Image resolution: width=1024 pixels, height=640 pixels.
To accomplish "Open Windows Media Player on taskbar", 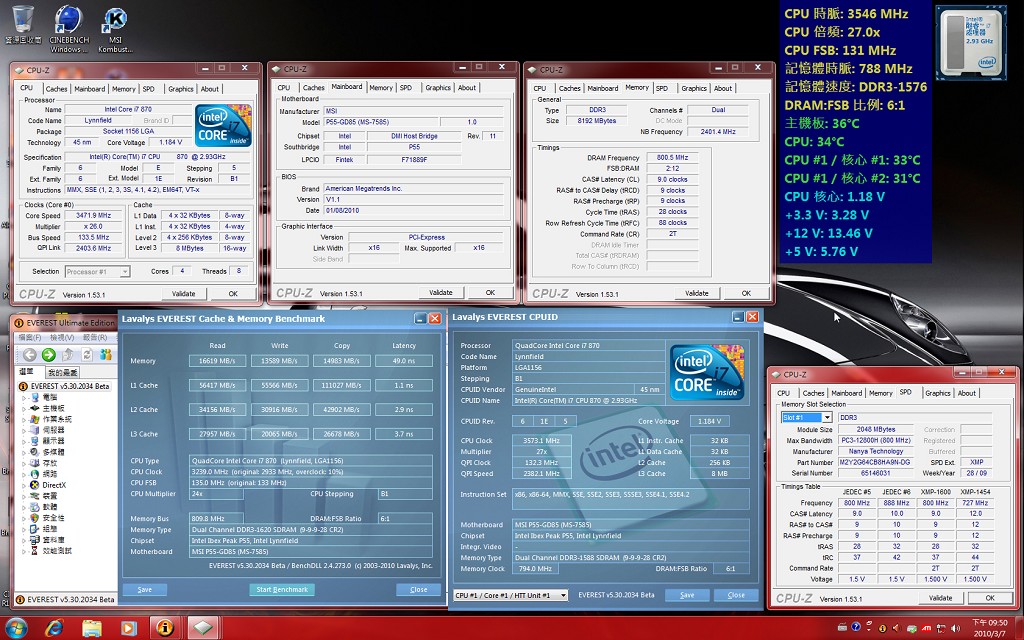I will [x=128, y=628].
